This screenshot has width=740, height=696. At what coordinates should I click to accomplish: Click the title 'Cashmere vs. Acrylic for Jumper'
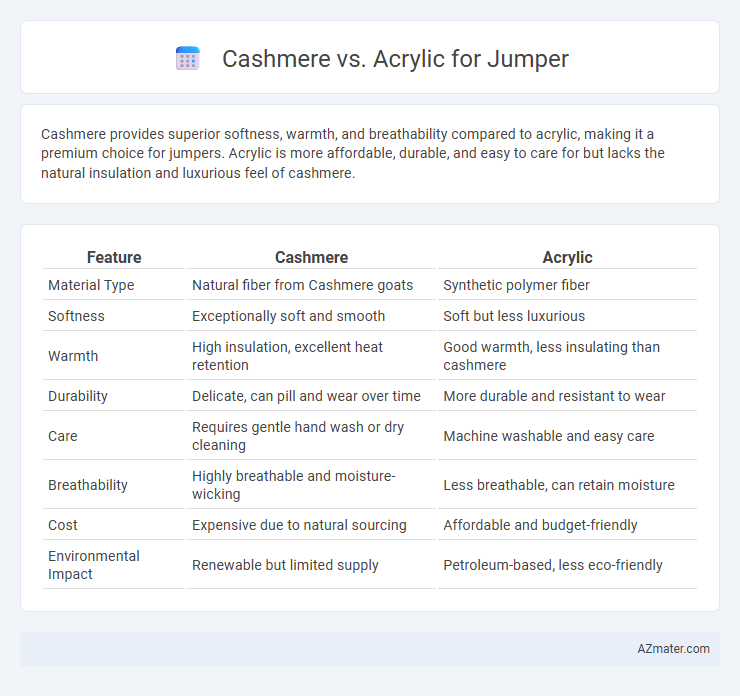395,59
